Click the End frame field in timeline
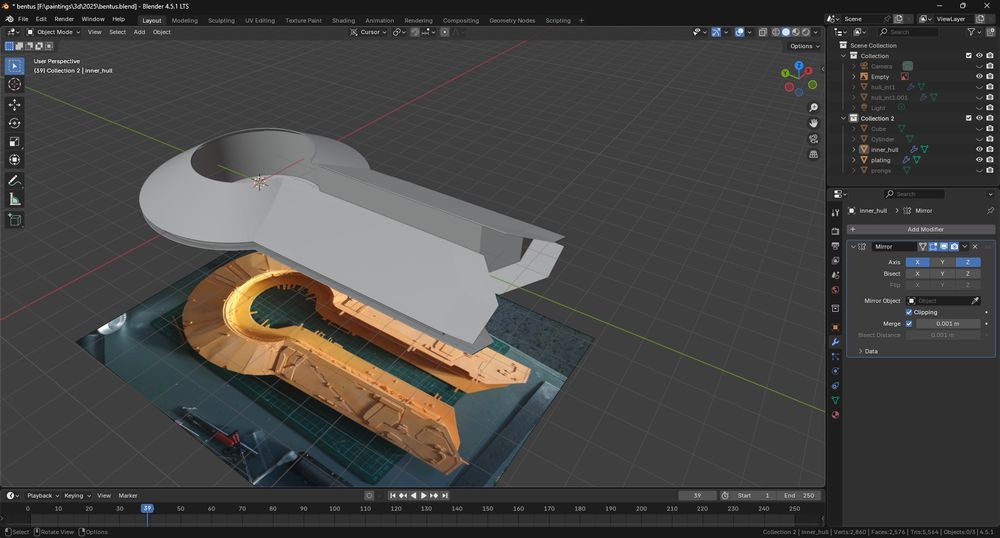The image size is (1000, 538). pos(802,496)
